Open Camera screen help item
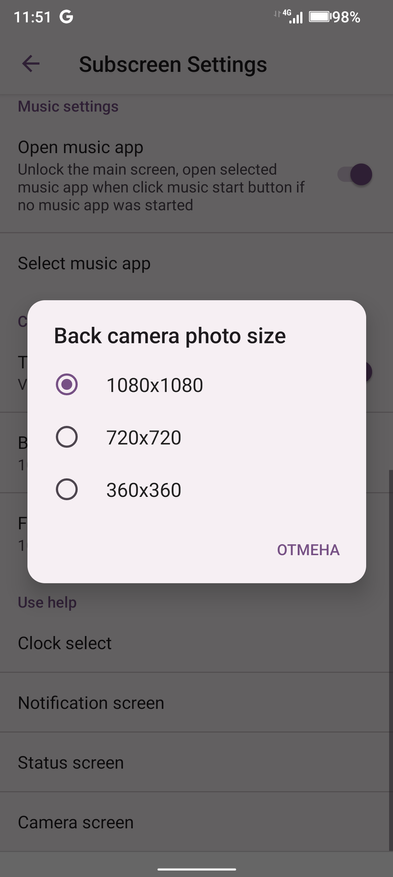Viewport: 393px width, 877px height. [x=196, y=822]
